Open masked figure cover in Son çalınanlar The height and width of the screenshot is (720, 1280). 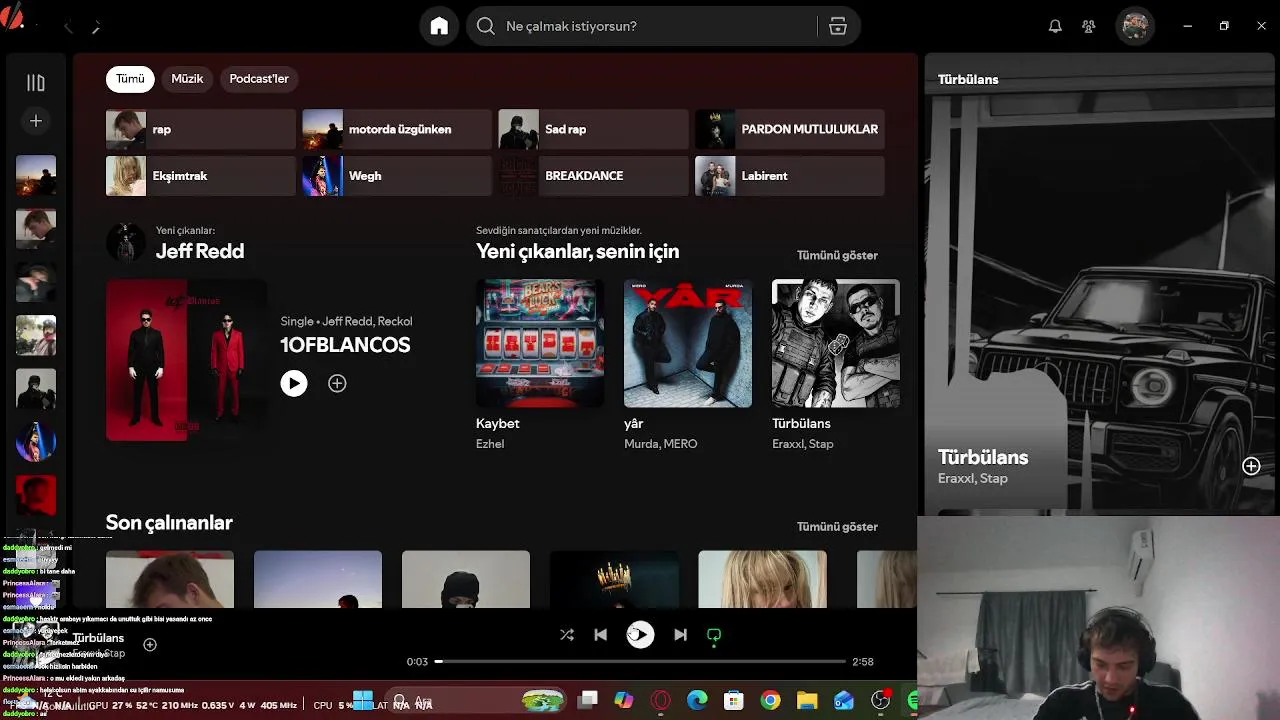coord(466,579)
